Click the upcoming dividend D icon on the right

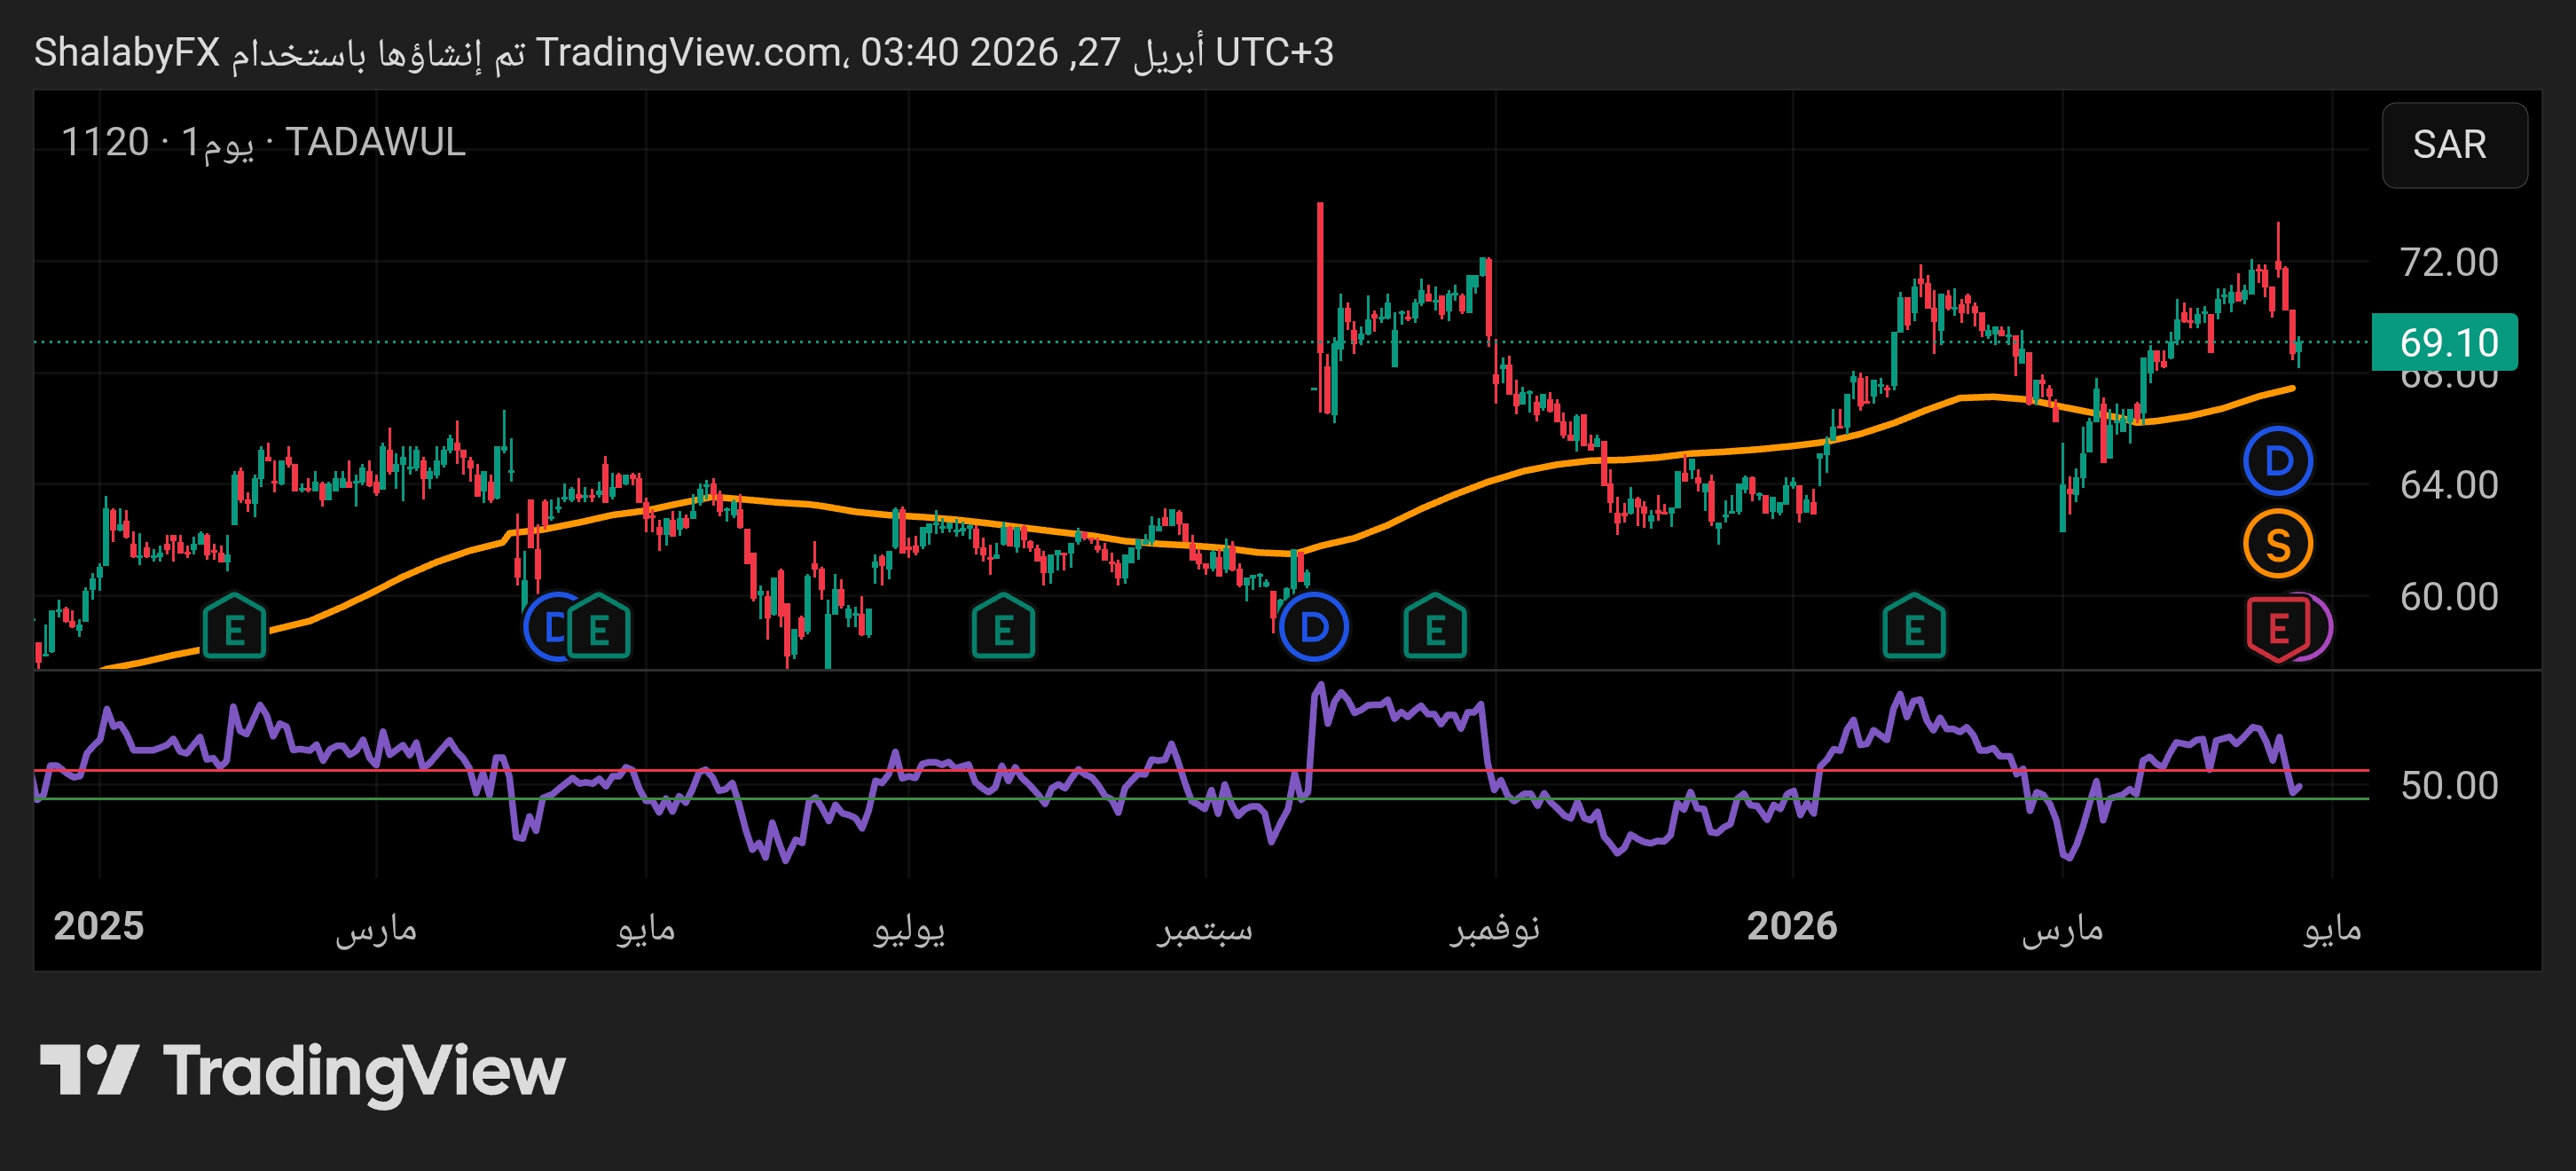pos(2277,461)
